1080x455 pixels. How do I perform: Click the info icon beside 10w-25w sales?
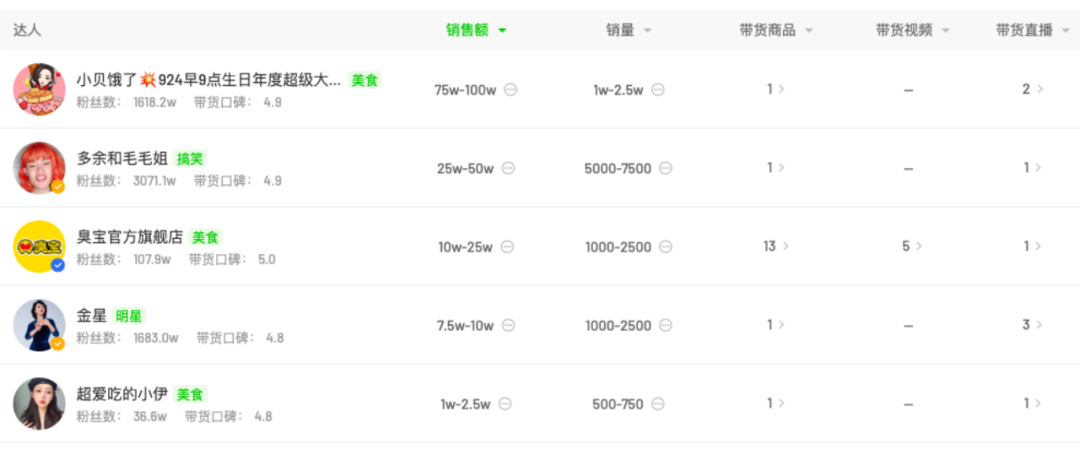(508, 247)
